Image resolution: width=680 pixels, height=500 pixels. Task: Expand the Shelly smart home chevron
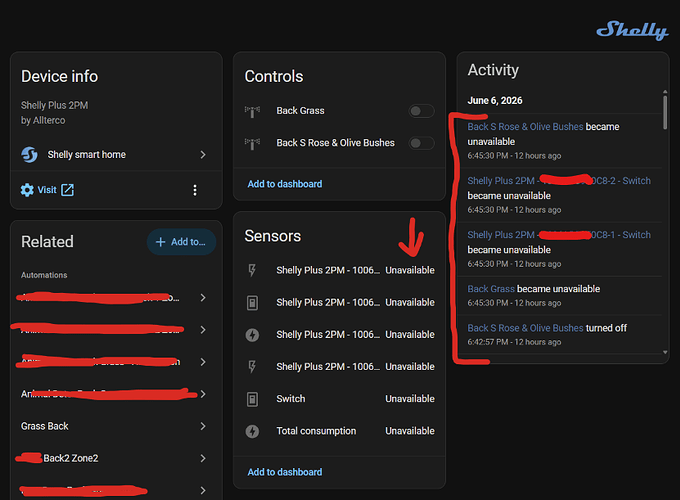203,154
